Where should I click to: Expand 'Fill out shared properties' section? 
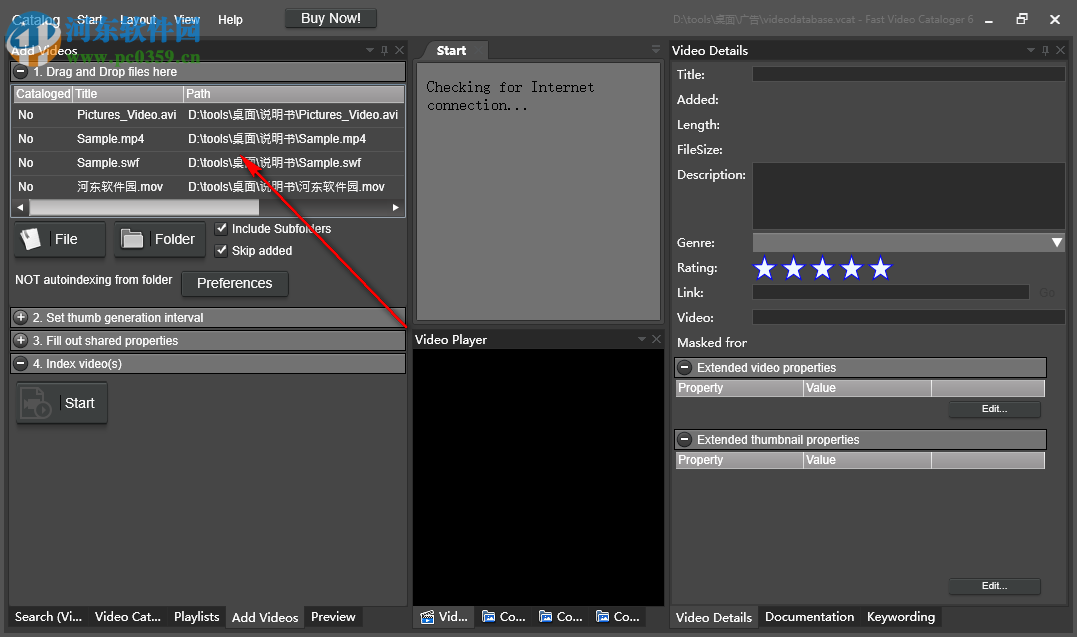coord(20,339)
